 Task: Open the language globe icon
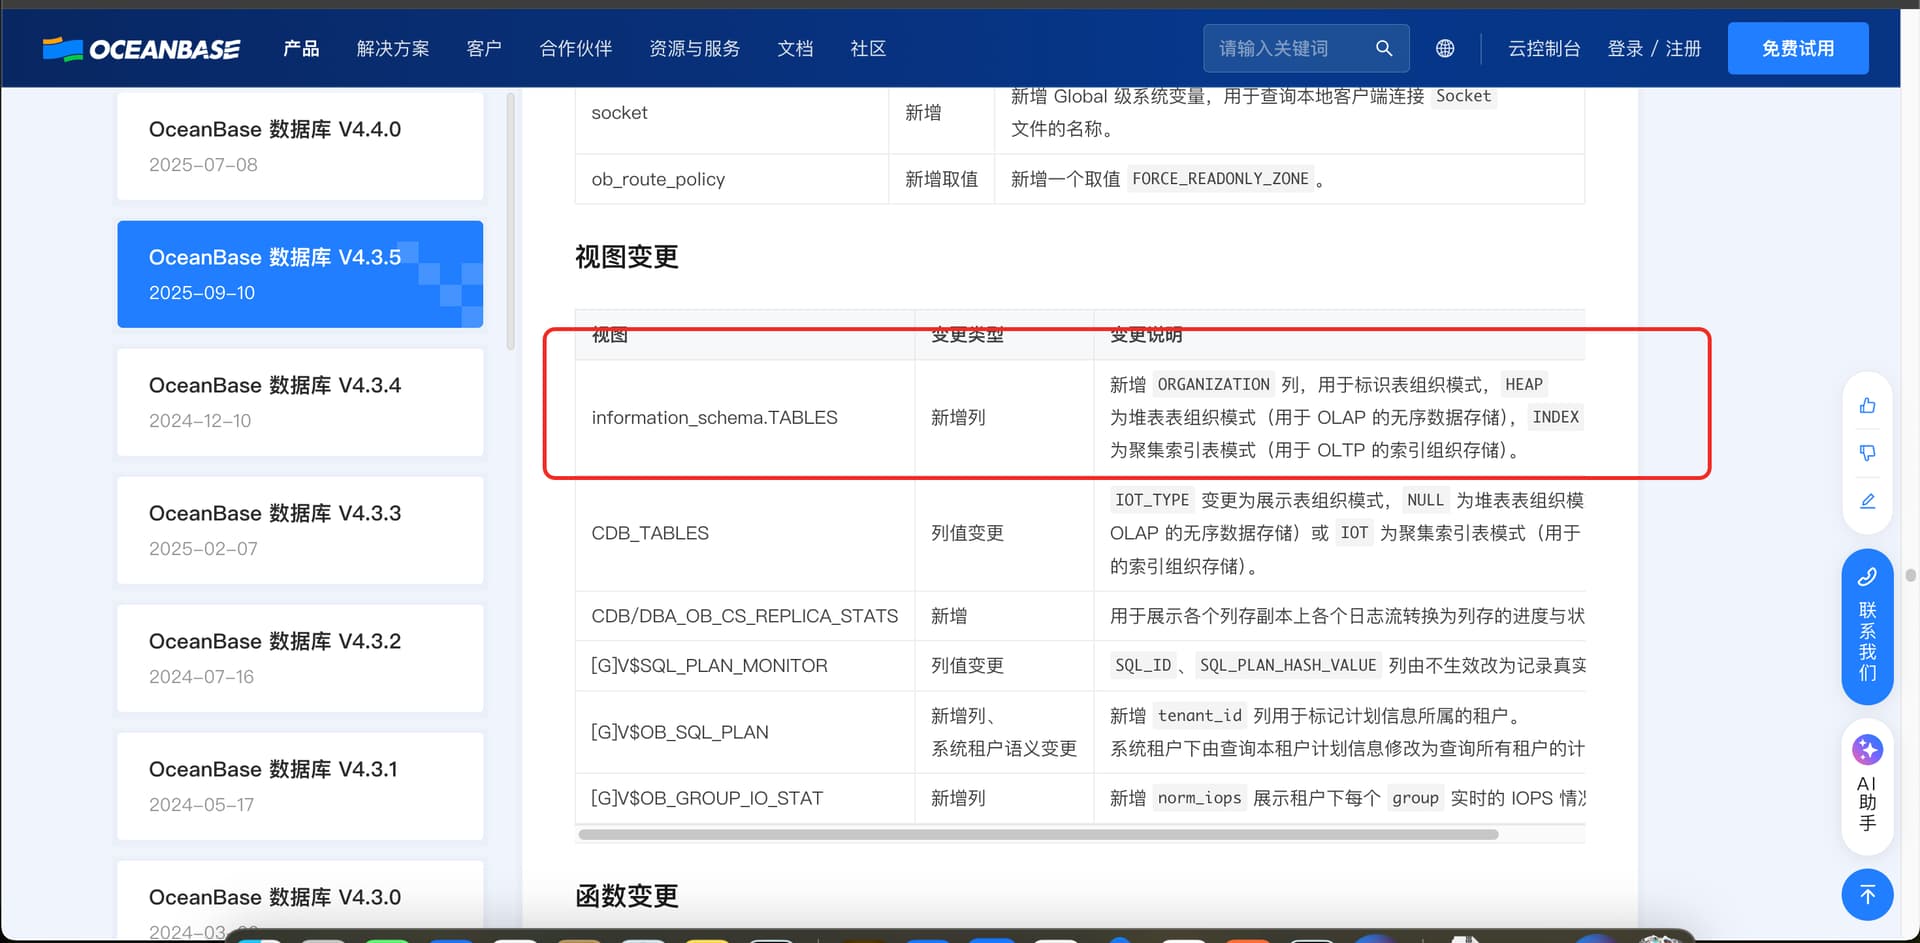pos(1444,48)
